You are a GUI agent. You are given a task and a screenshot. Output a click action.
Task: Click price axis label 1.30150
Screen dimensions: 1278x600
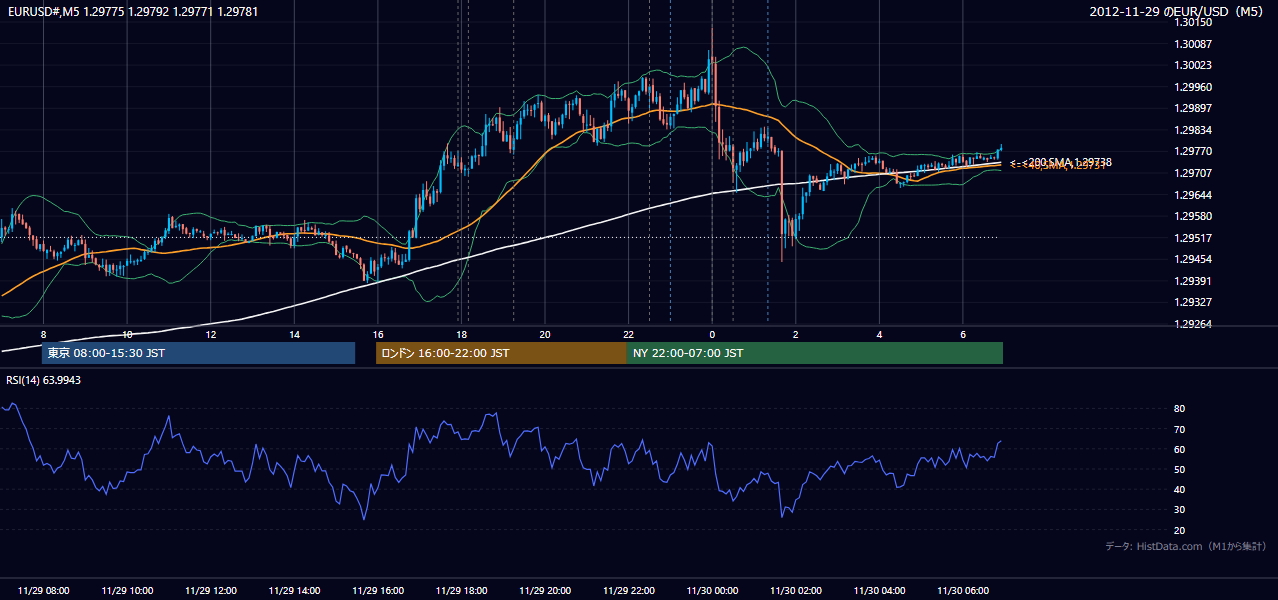coord(1193,22)
